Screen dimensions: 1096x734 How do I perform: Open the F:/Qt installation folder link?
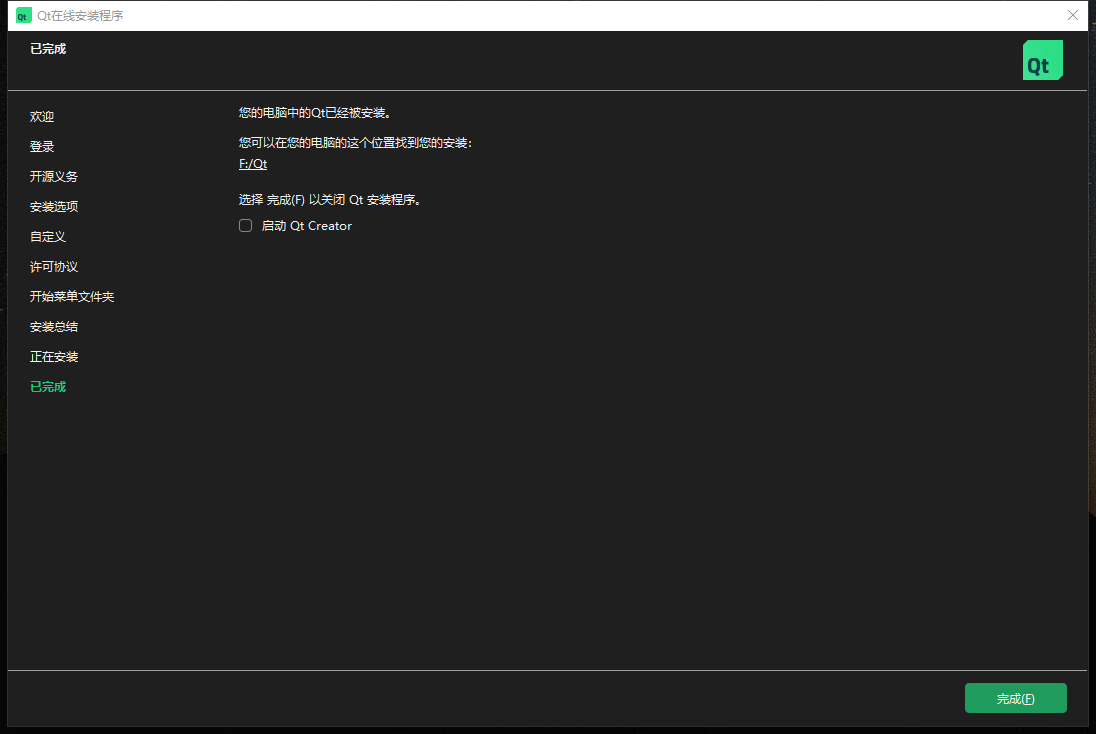pyautogui.click(x=253, y=164)
